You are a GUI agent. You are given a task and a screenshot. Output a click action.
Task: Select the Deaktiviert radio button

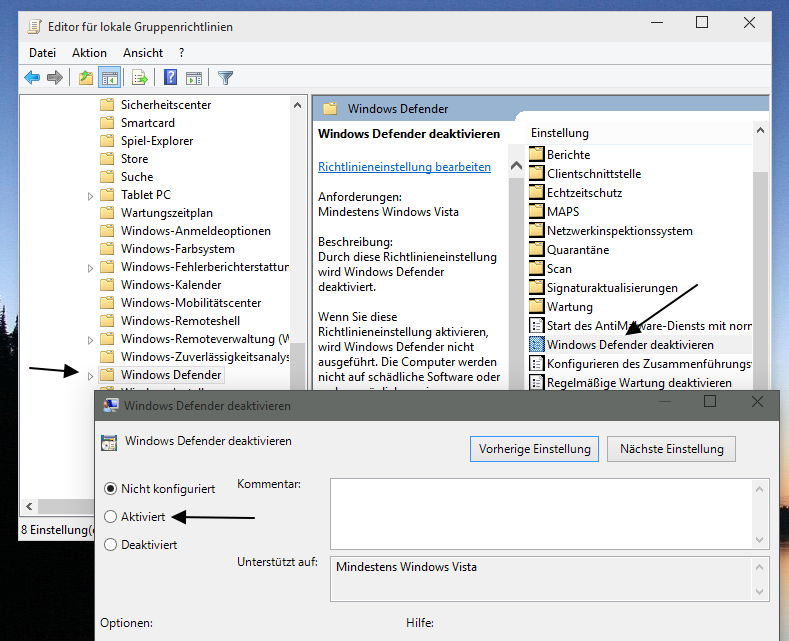110,544
